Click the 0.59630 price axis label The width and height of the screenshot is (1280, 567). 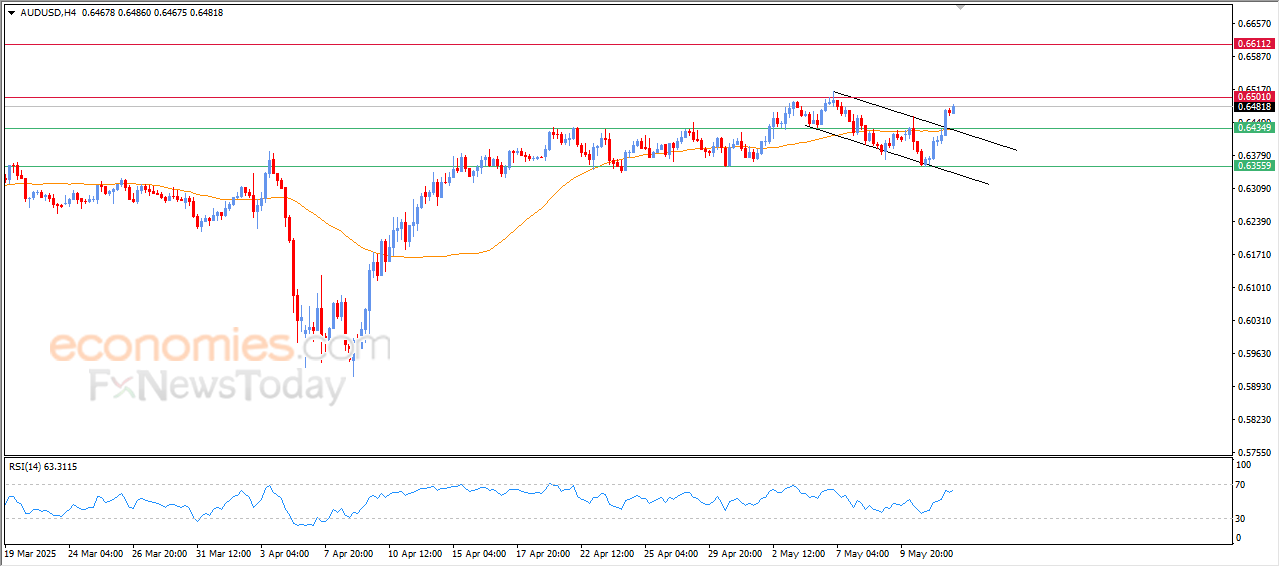click(1254, 354)
